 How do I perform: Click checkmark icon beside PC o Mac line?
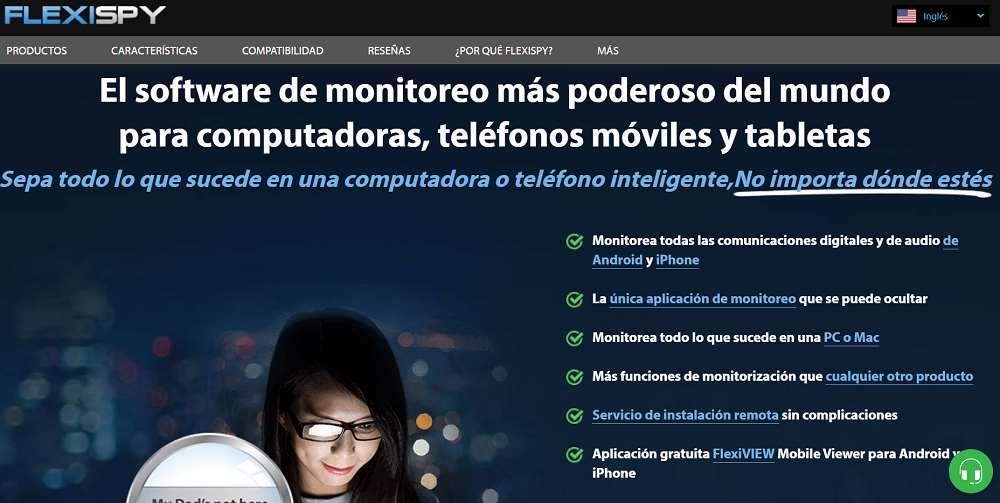[x=575, y=338]
